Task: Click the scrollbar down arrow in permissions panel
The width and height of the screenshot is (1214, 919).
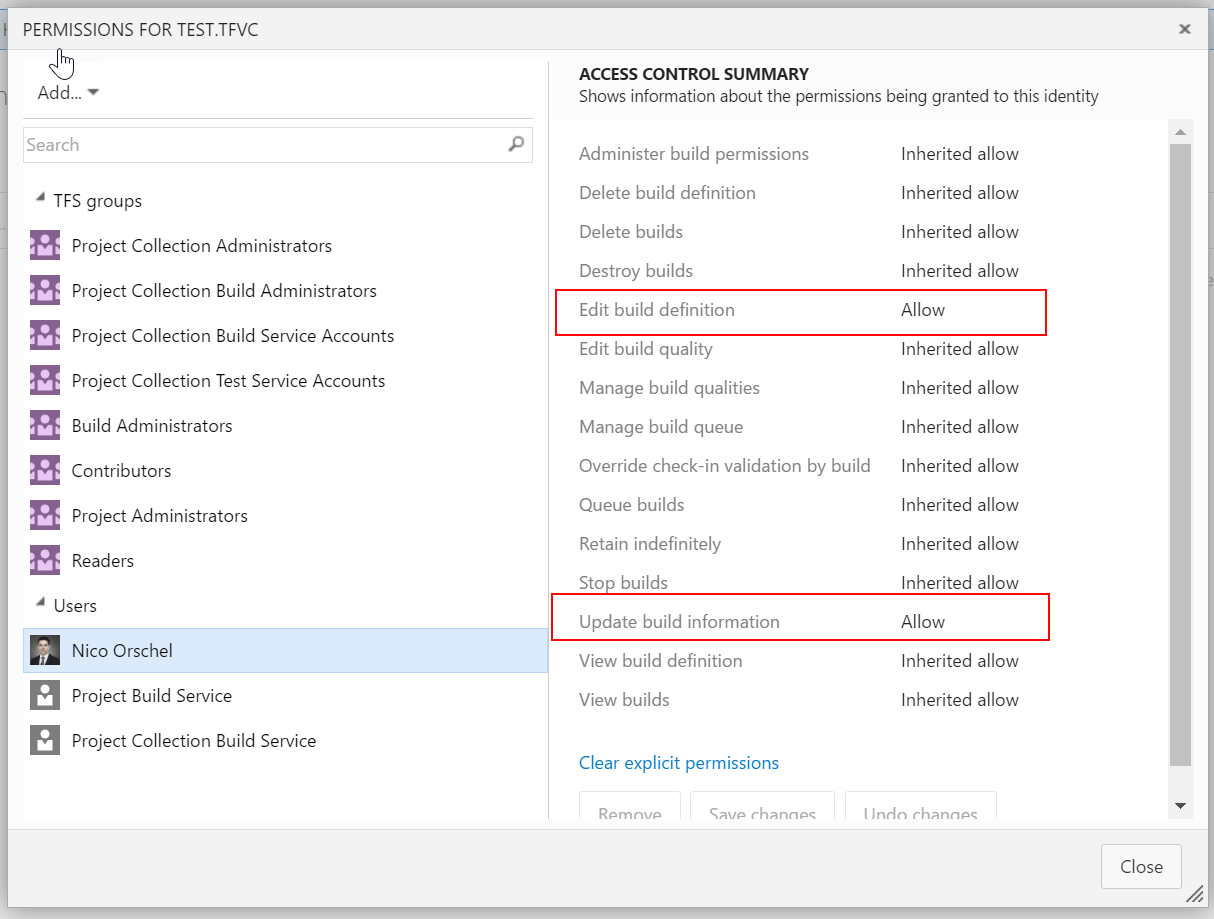Action: [1180, 806]
